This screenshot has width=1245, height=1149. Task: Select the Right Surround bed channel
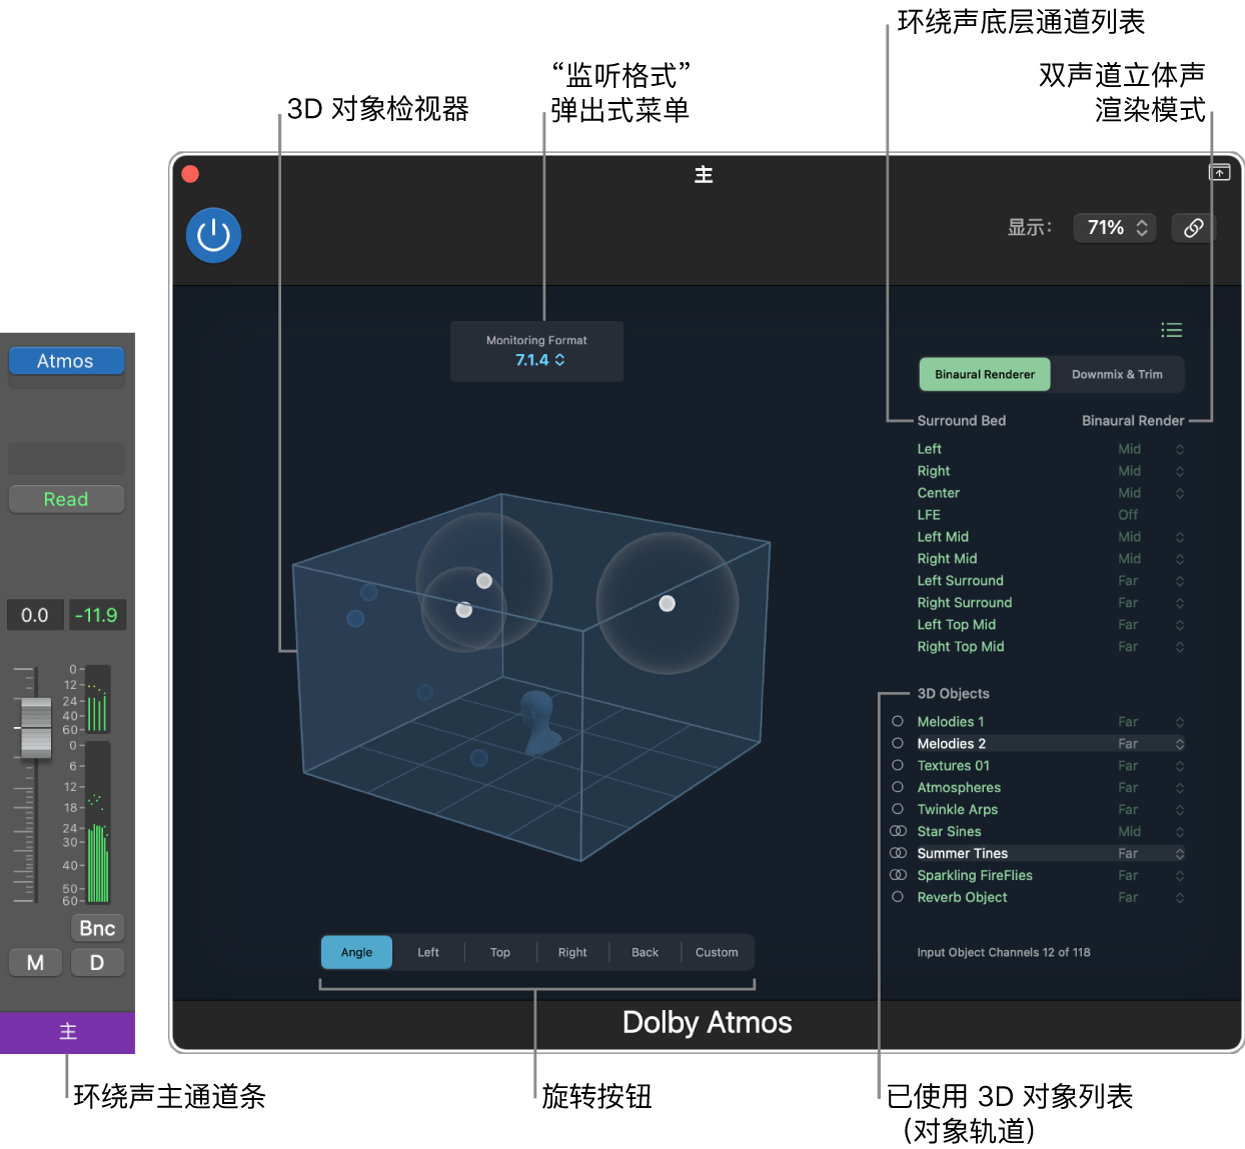tap(964, 603)
